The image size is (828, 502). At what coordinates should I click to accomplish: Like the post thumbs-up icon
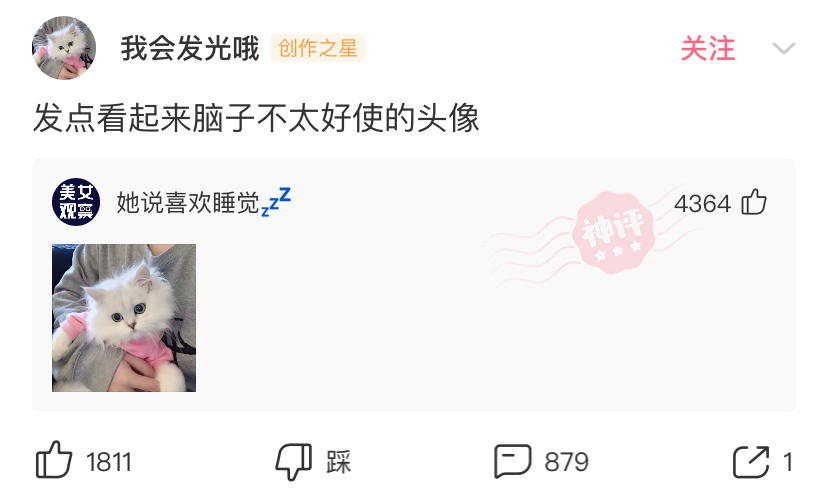54,460
